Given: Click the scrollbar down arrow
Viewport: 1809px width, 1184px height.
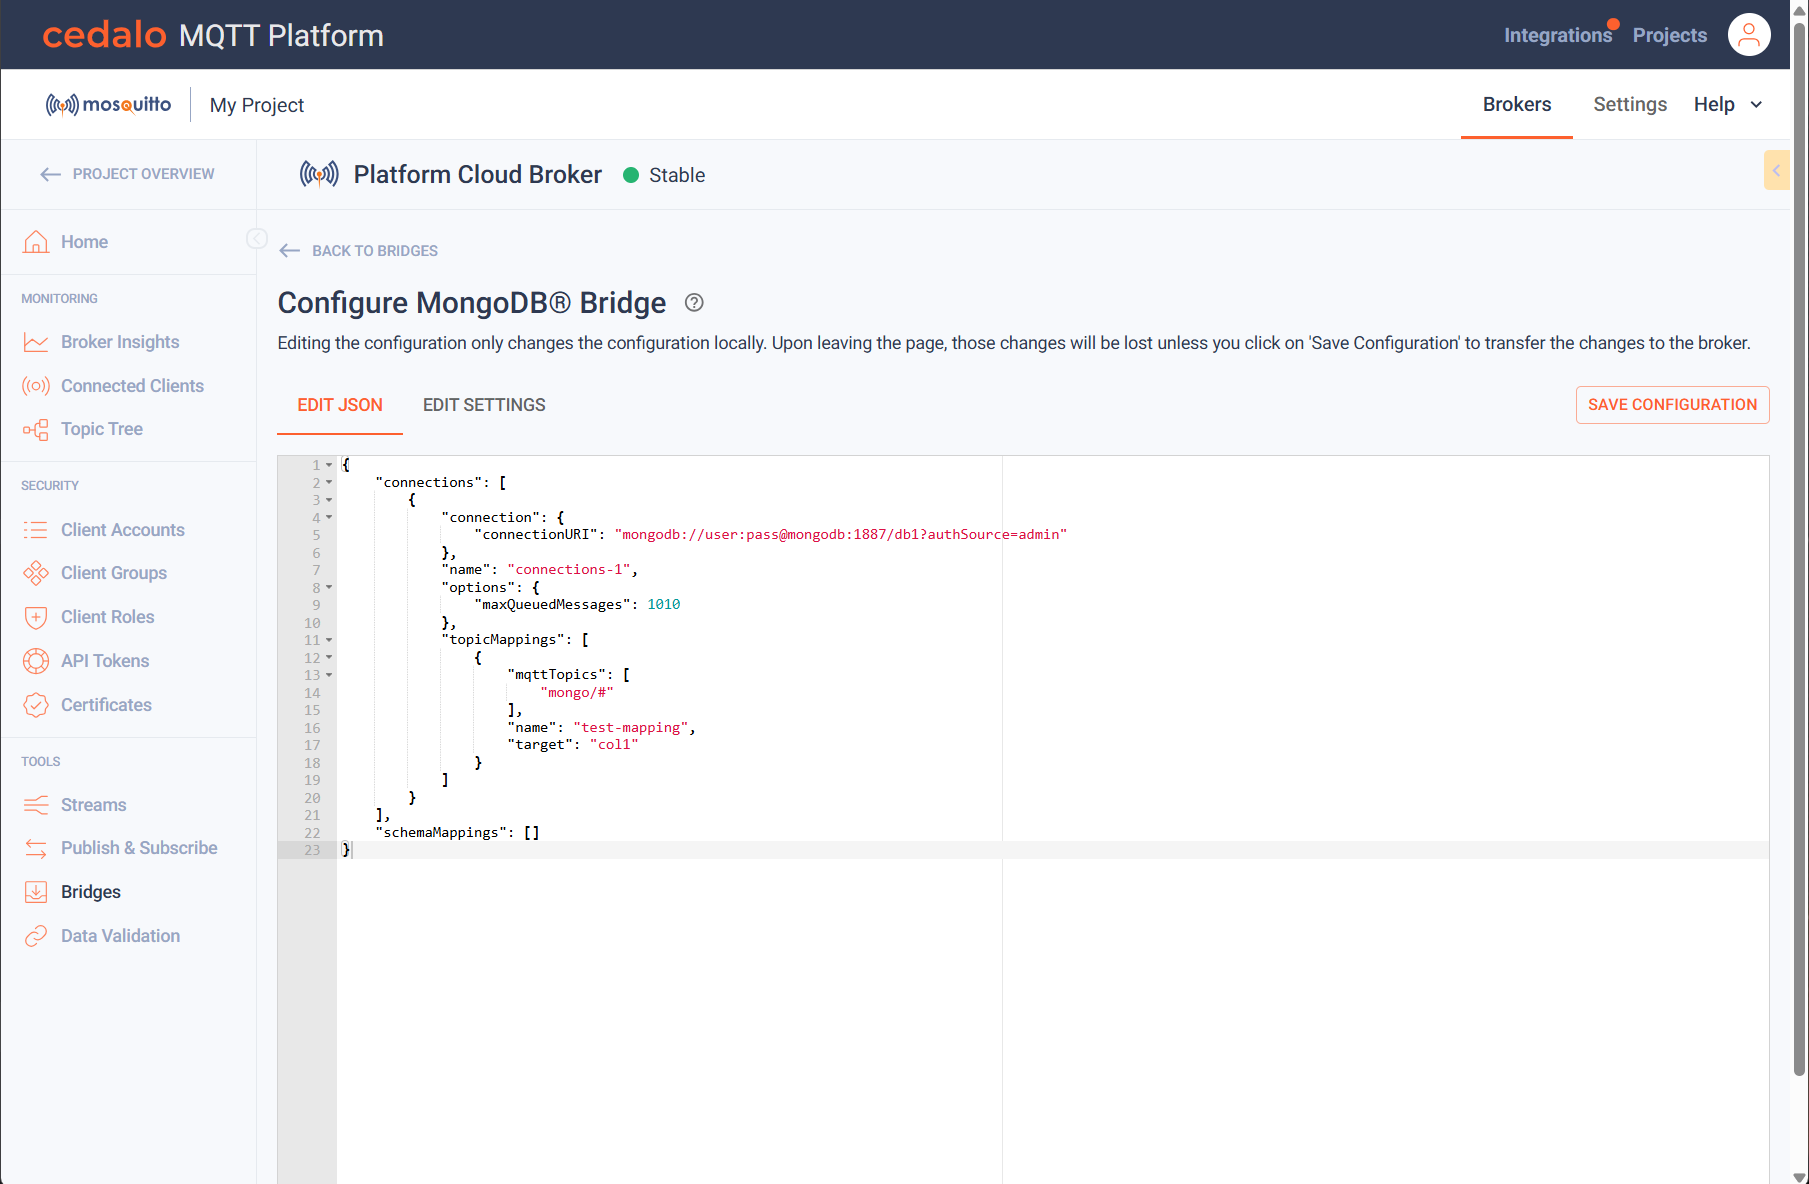Looking at the screenshot, I should [x=1799, y=1176].
